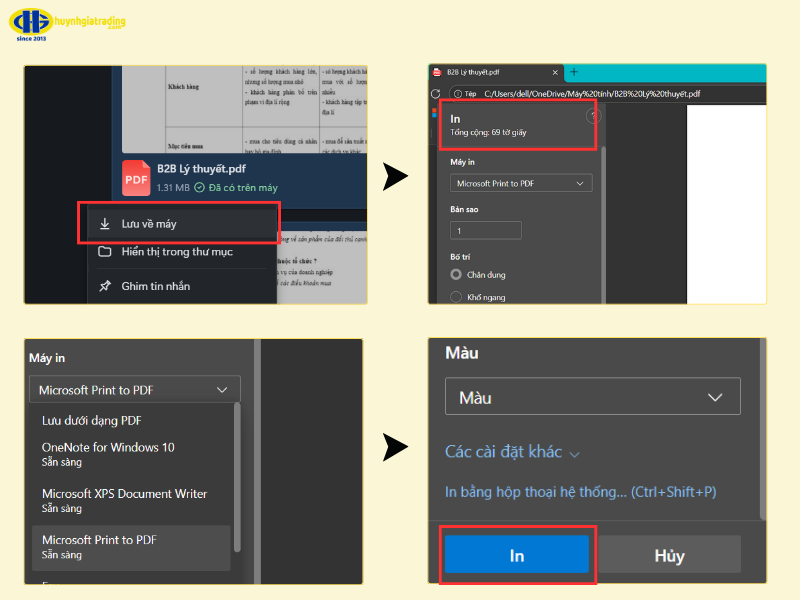This screenshot has height=600, width=800.
Task: Click the blue In print button
Action: click(x=516, y=555)
